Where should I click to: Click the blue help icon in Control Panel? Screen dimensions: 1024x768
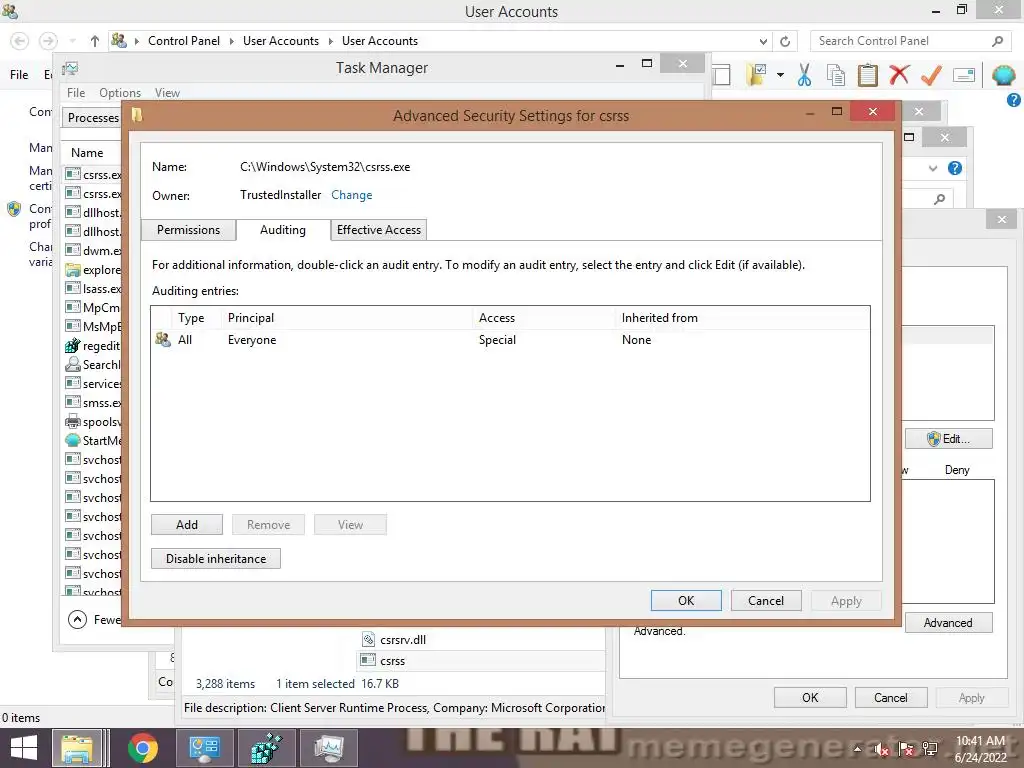coord(1014,100)
